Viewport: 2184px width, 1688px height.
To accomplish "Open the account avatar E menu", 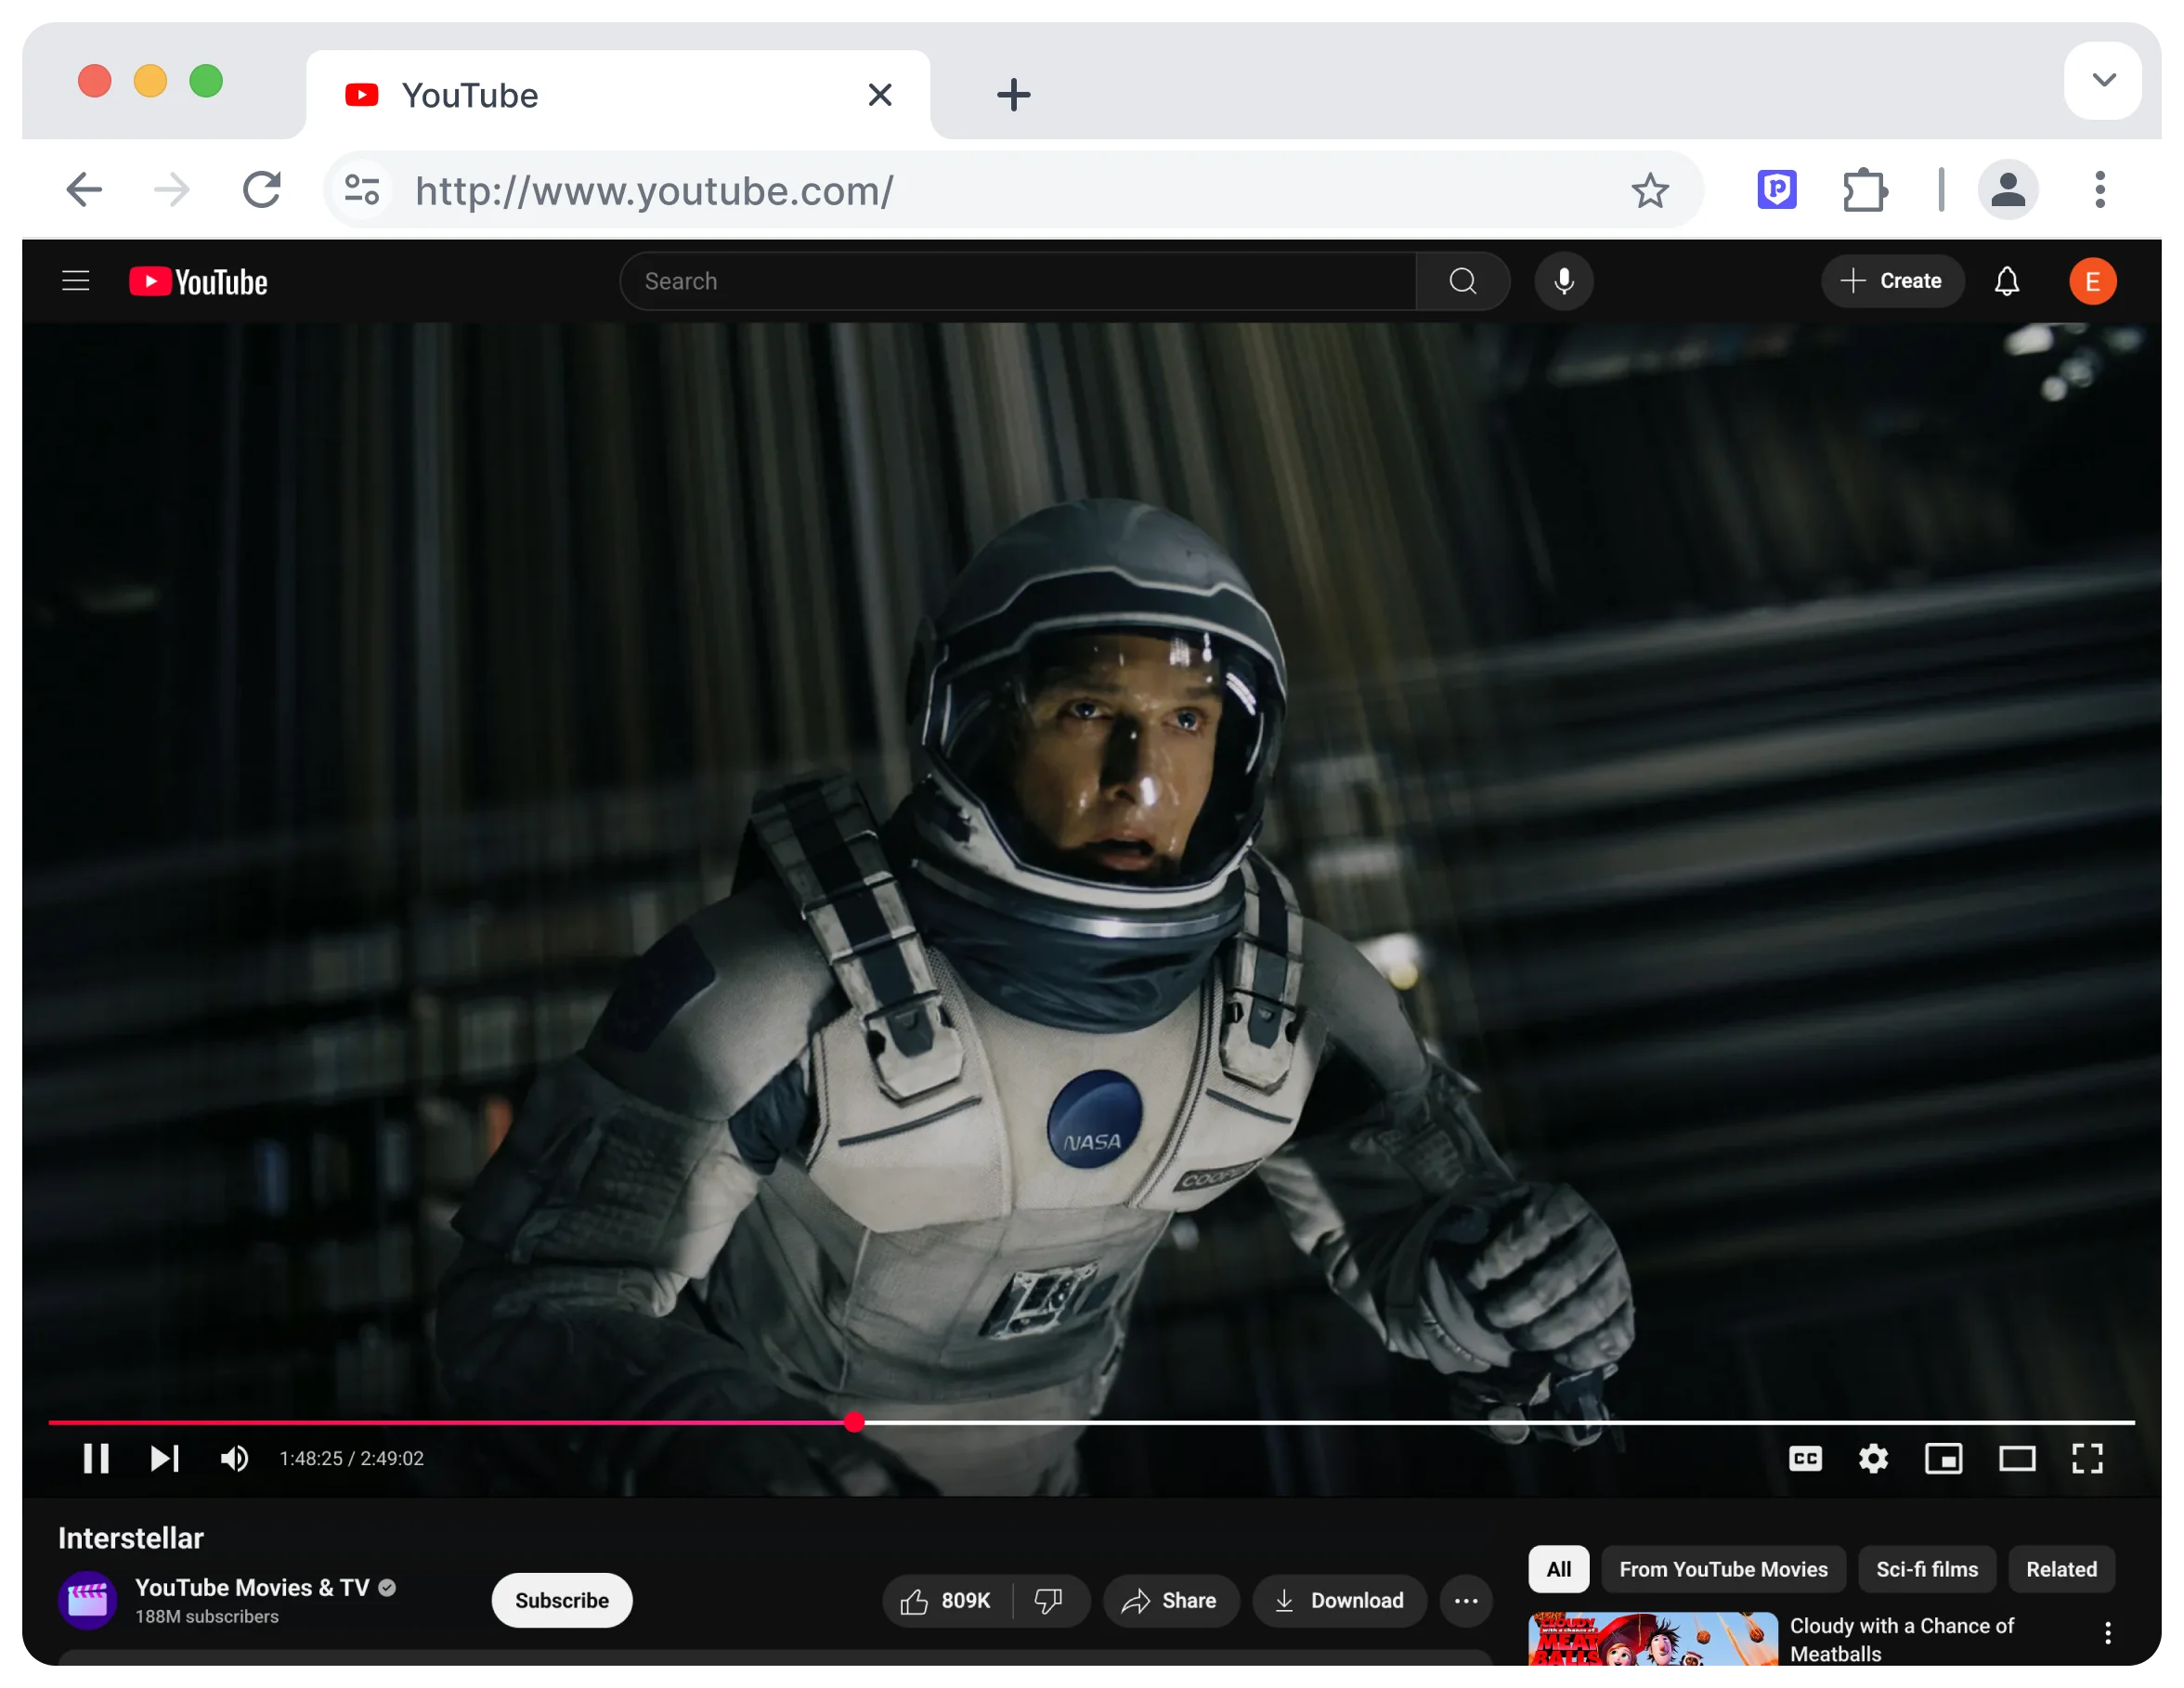I will coord(2092,281).
